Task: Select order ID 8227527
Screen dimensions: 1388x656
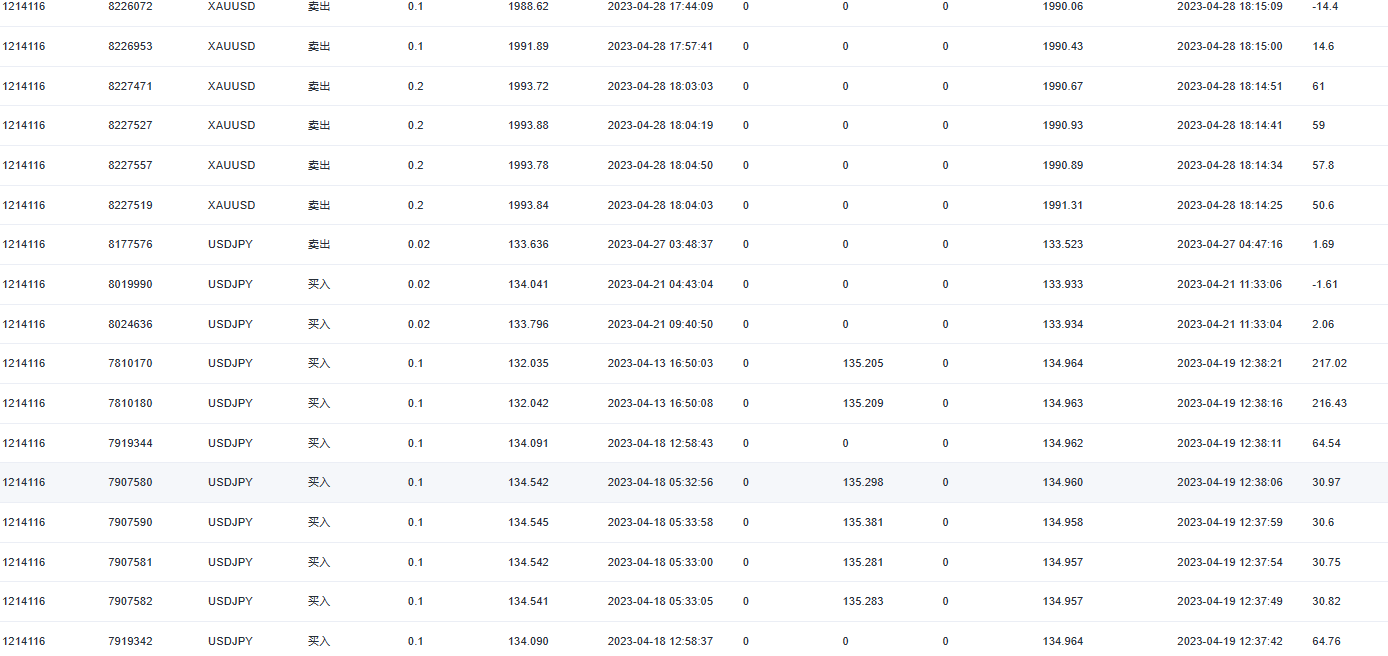Action: [130, 125]
